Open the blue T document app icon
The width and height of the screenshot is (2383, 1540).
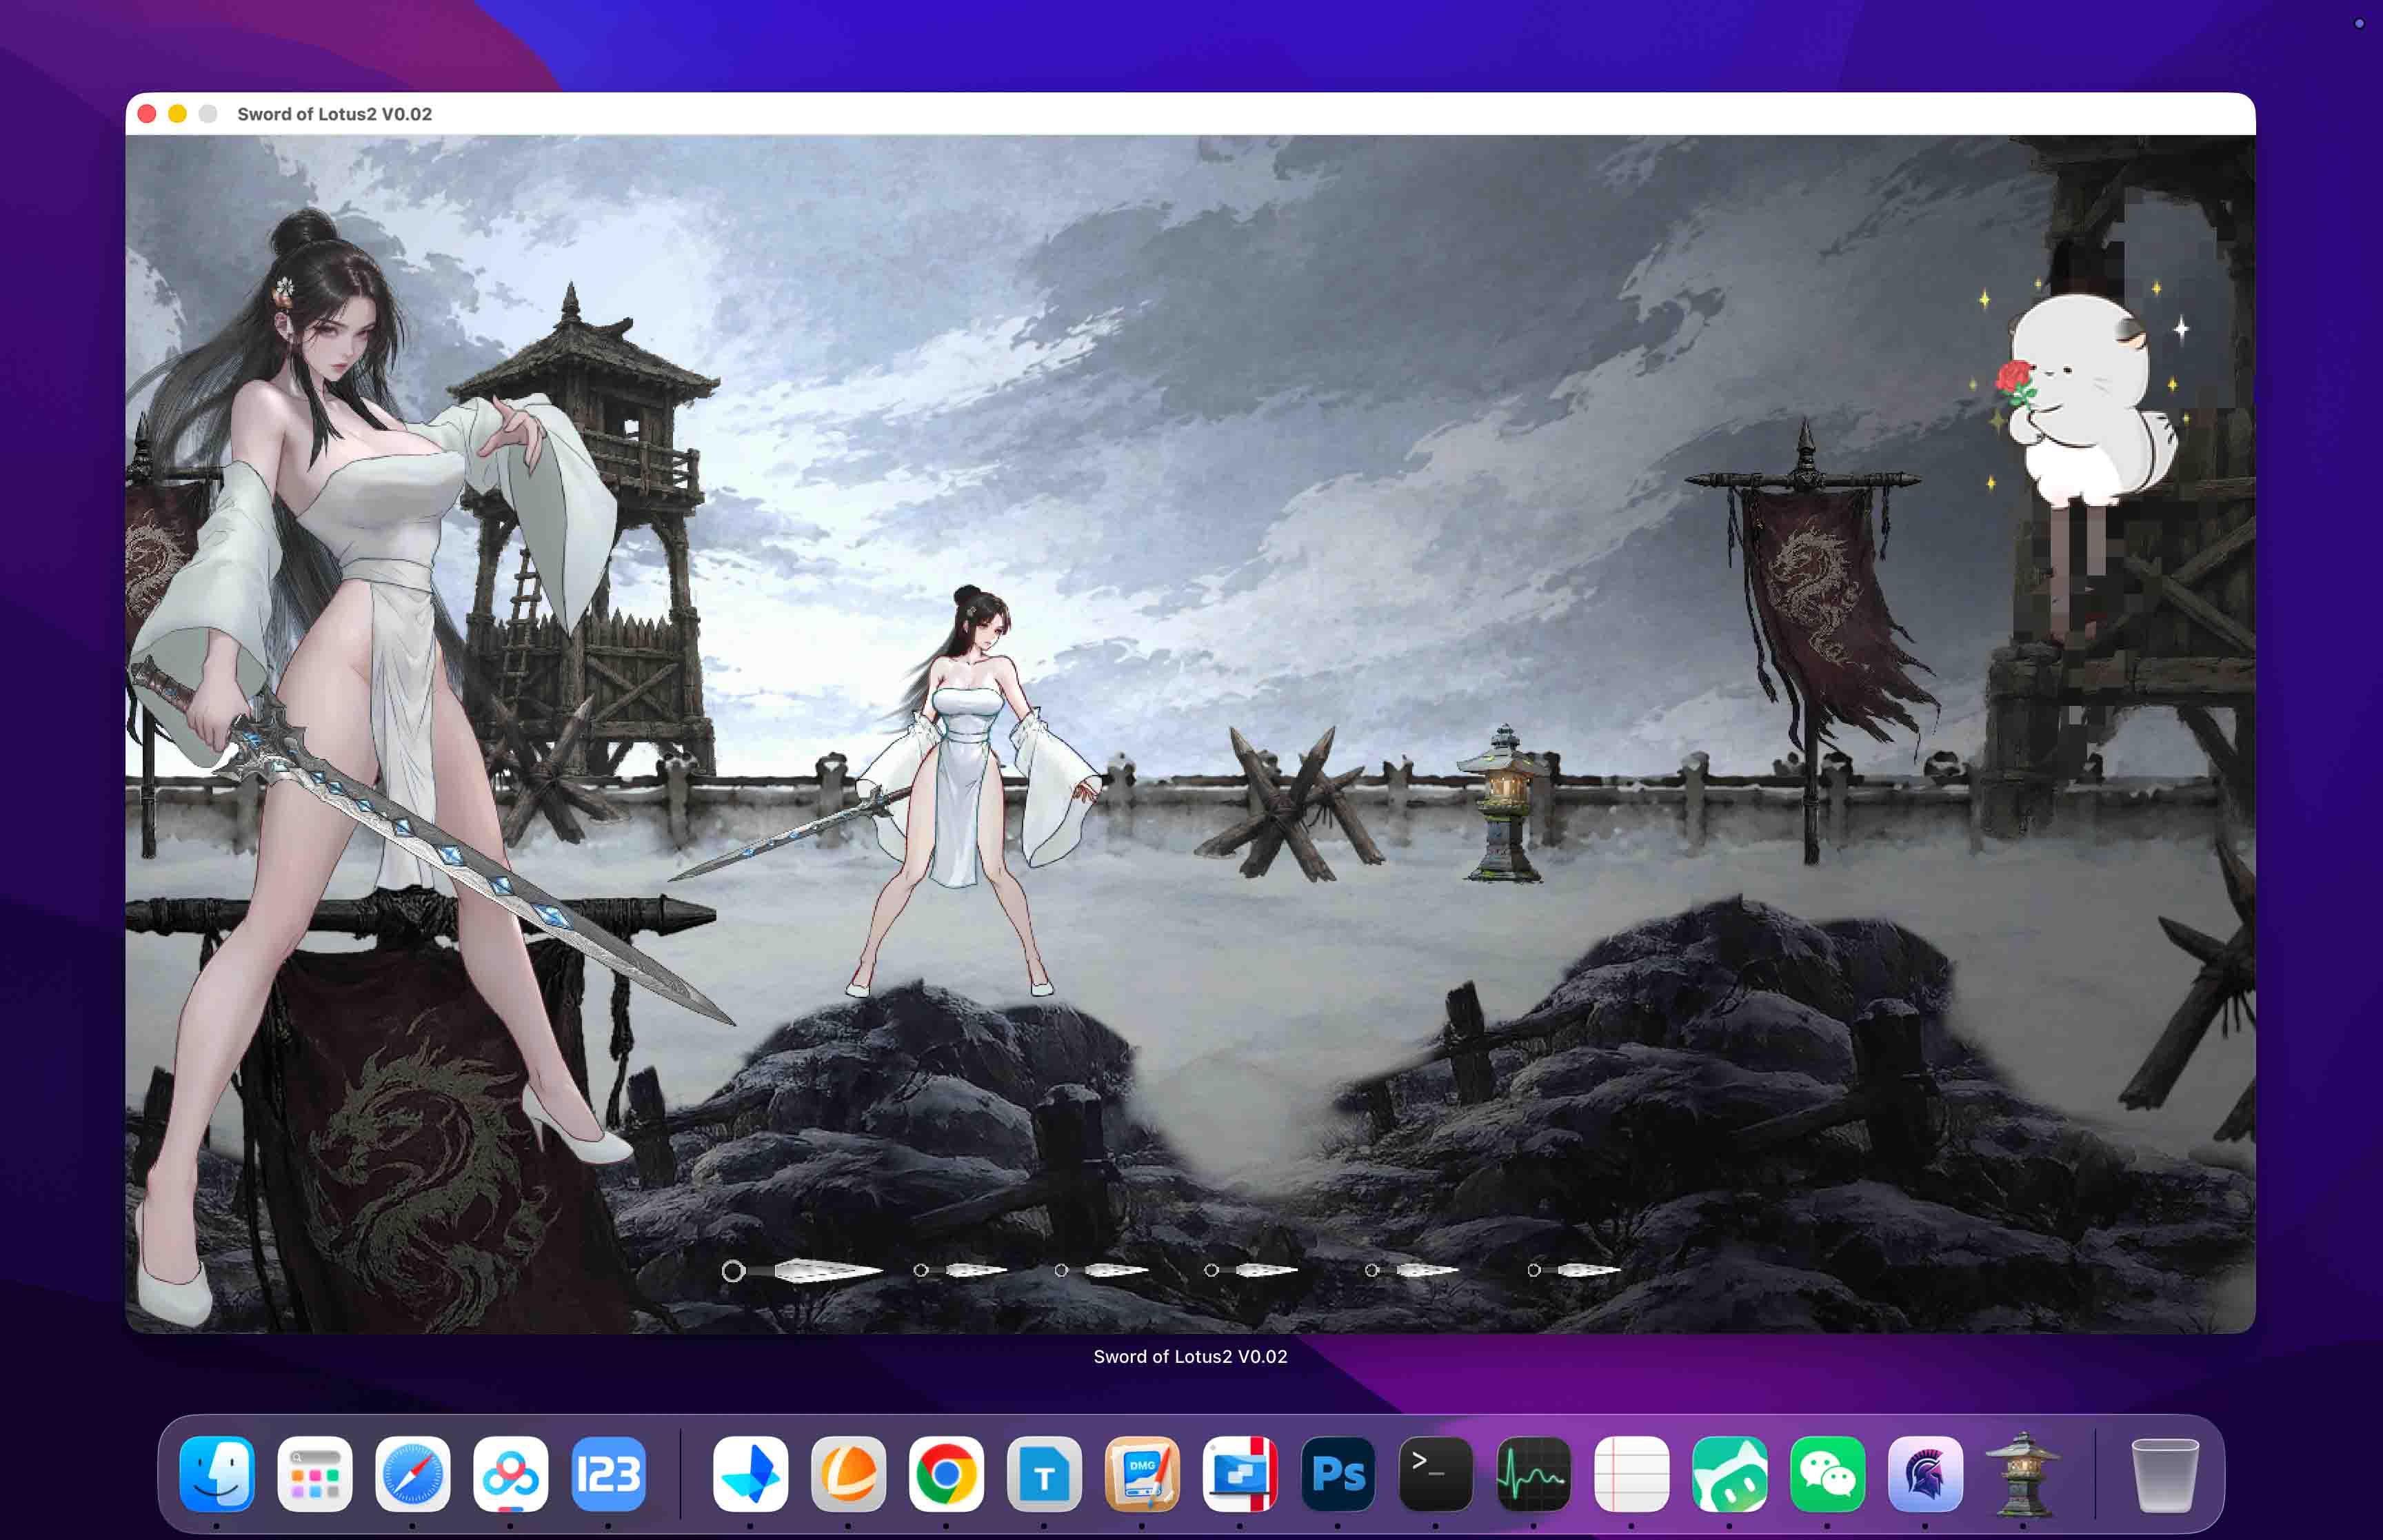(x=1044, y=1474)
